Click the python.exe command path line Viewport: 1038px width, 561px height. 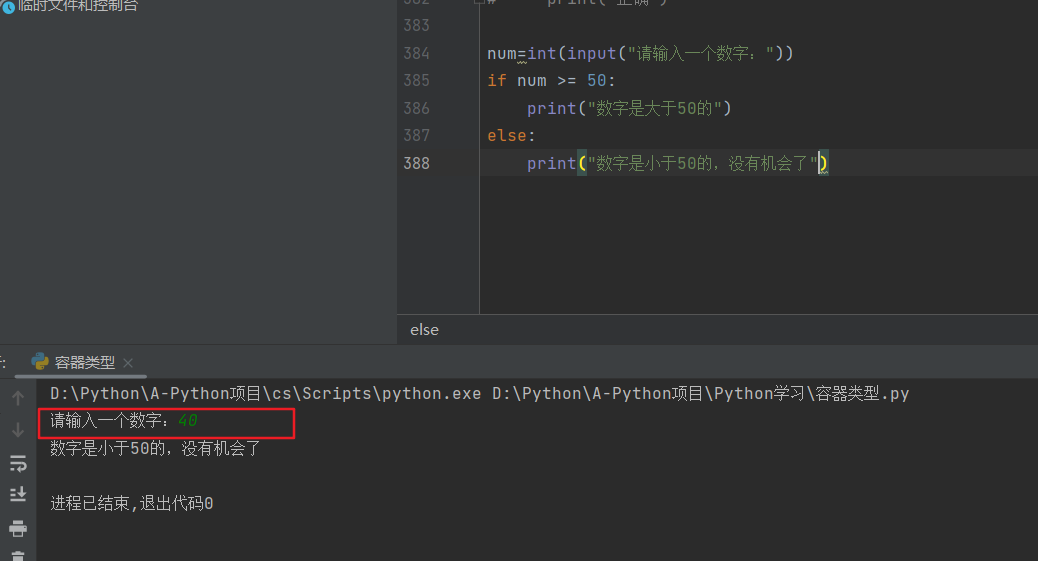(479, 393)
